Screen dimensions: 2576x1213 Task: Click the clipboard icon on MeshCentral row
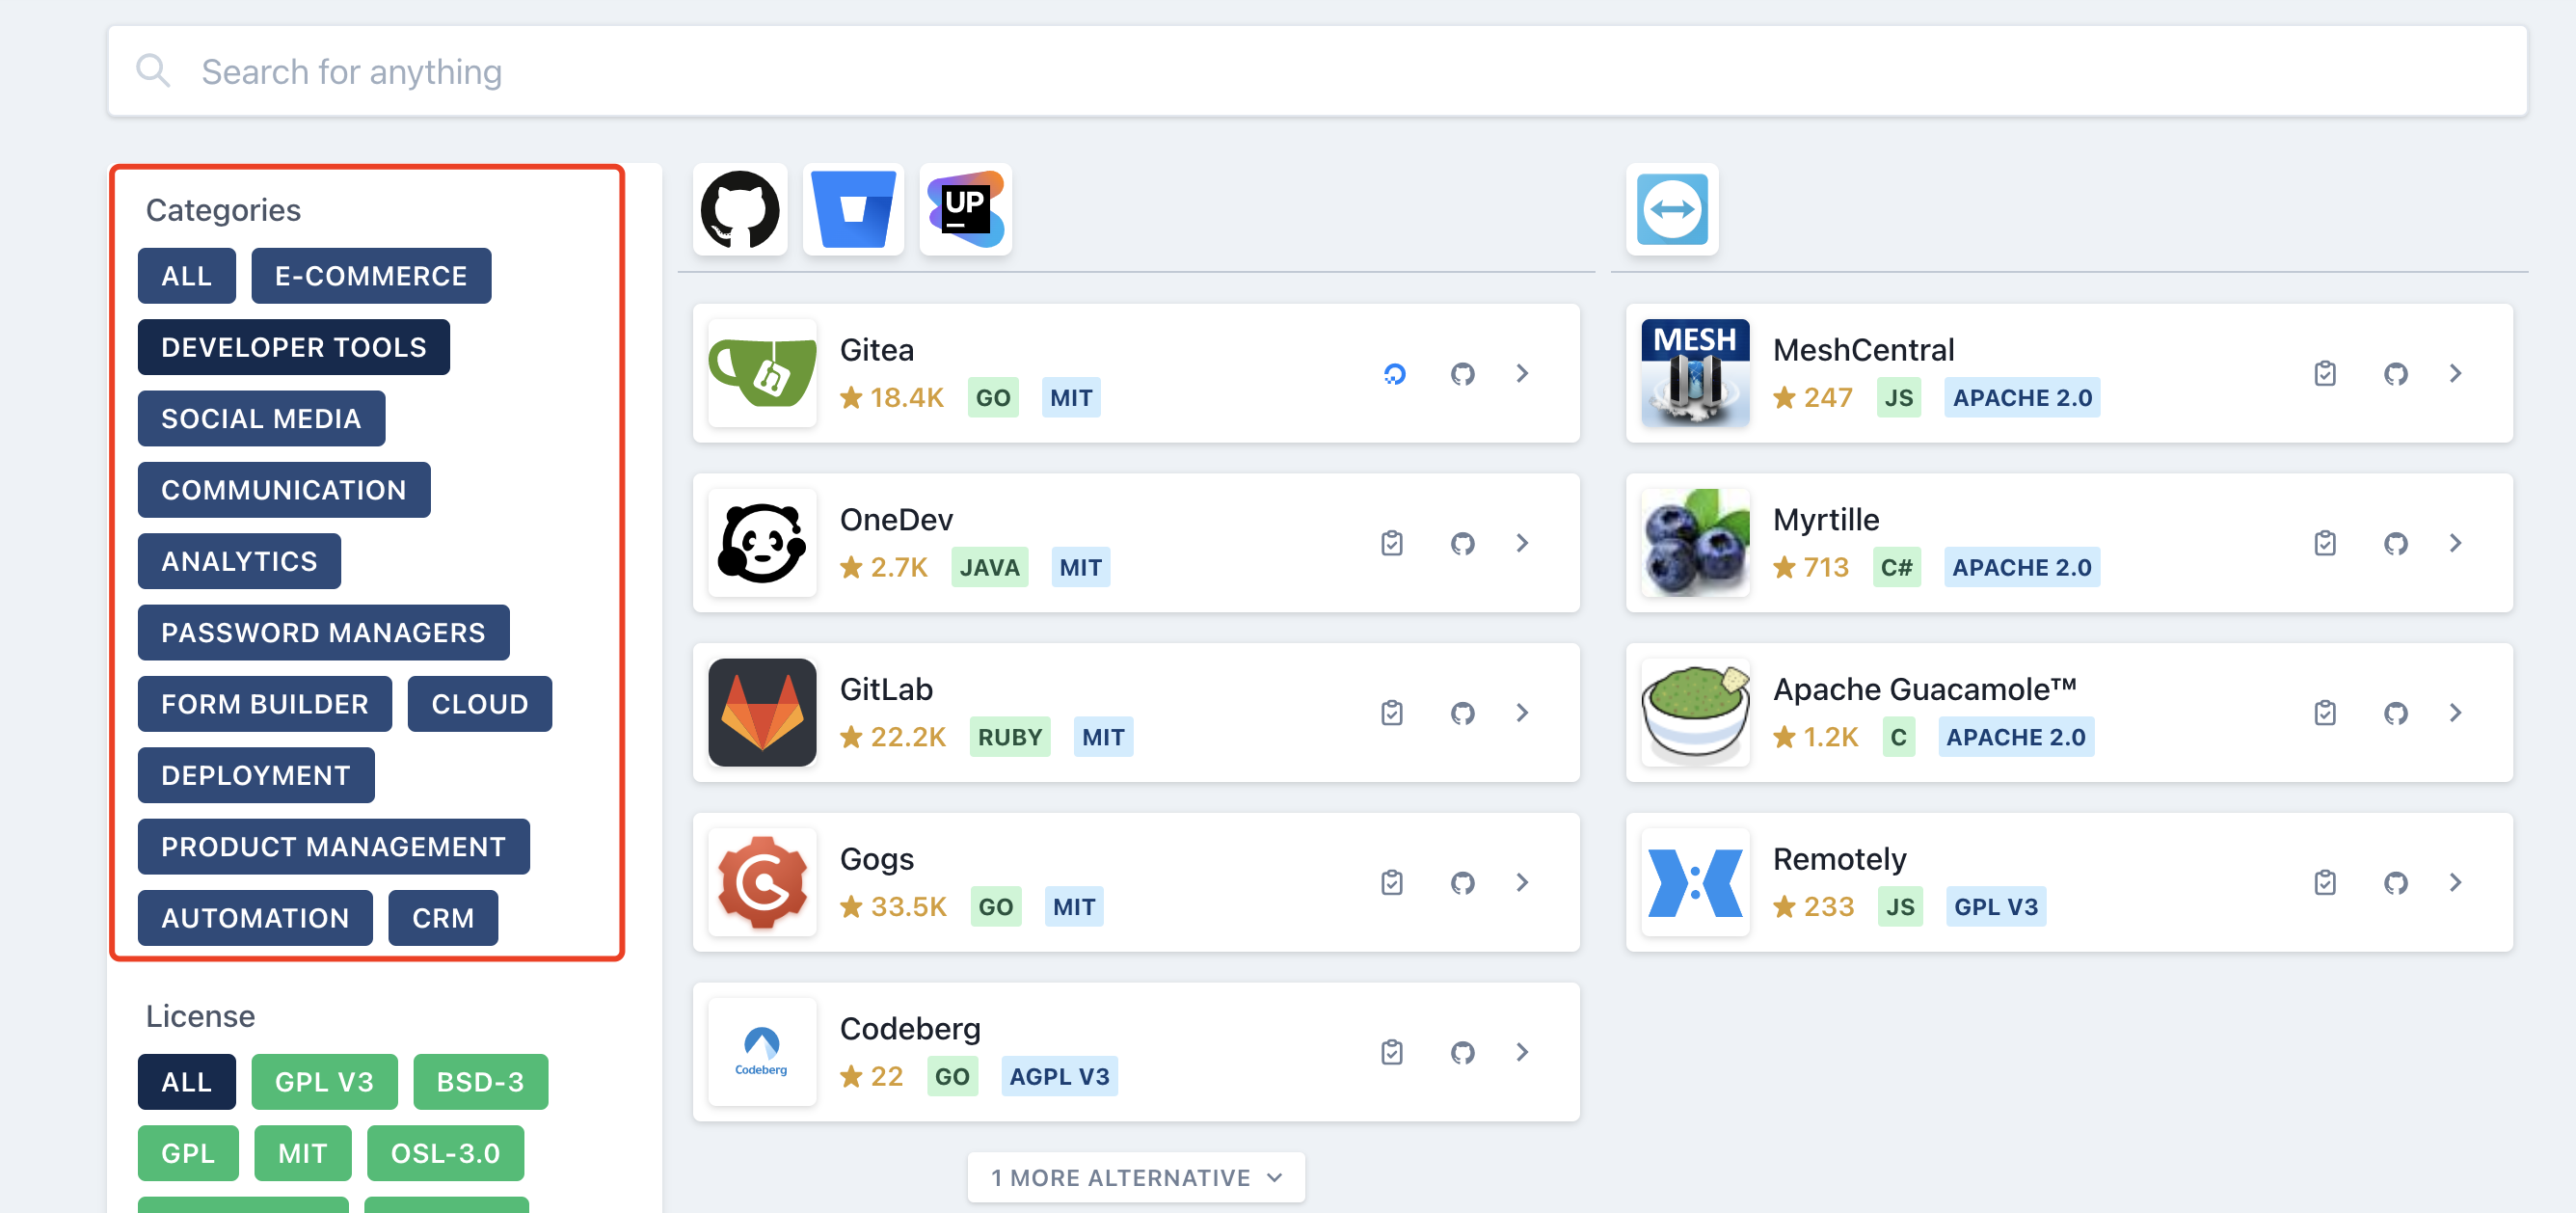2325,374
